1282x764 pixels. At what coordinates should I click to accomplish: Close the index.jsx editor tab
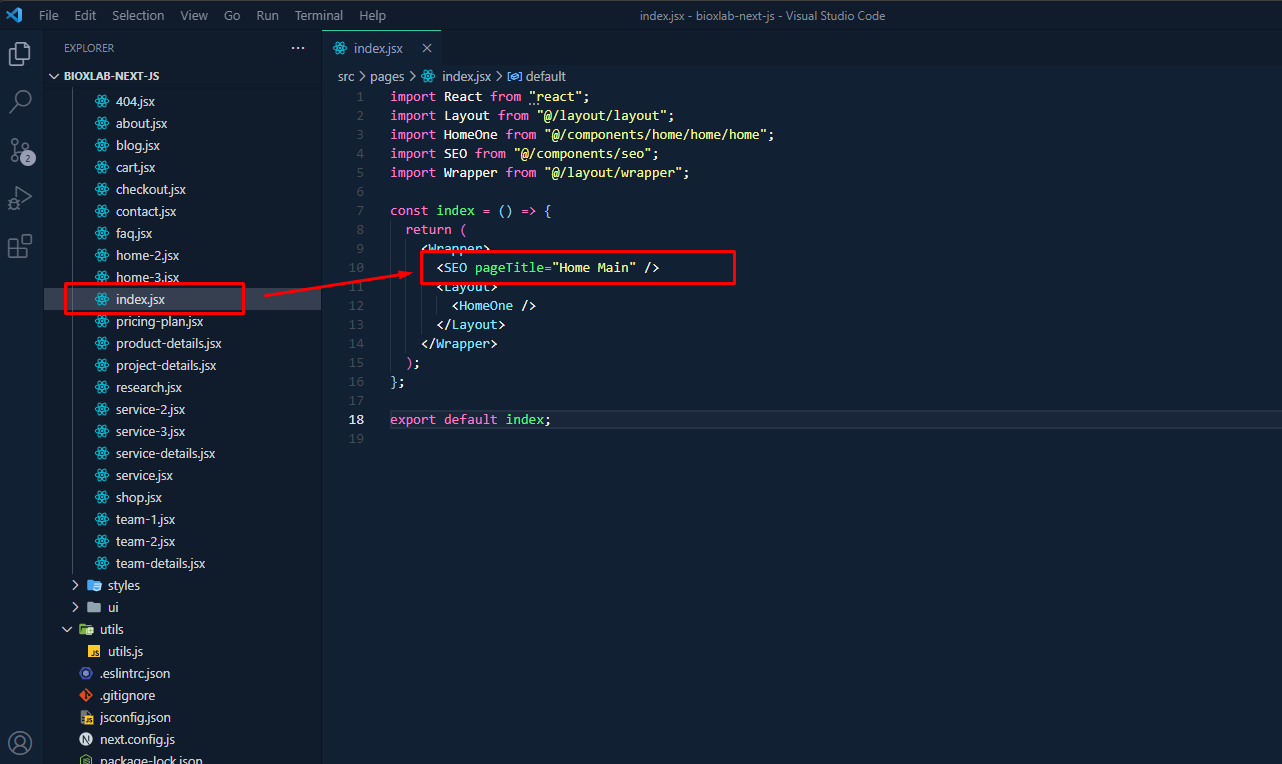[x=427, y=48]
